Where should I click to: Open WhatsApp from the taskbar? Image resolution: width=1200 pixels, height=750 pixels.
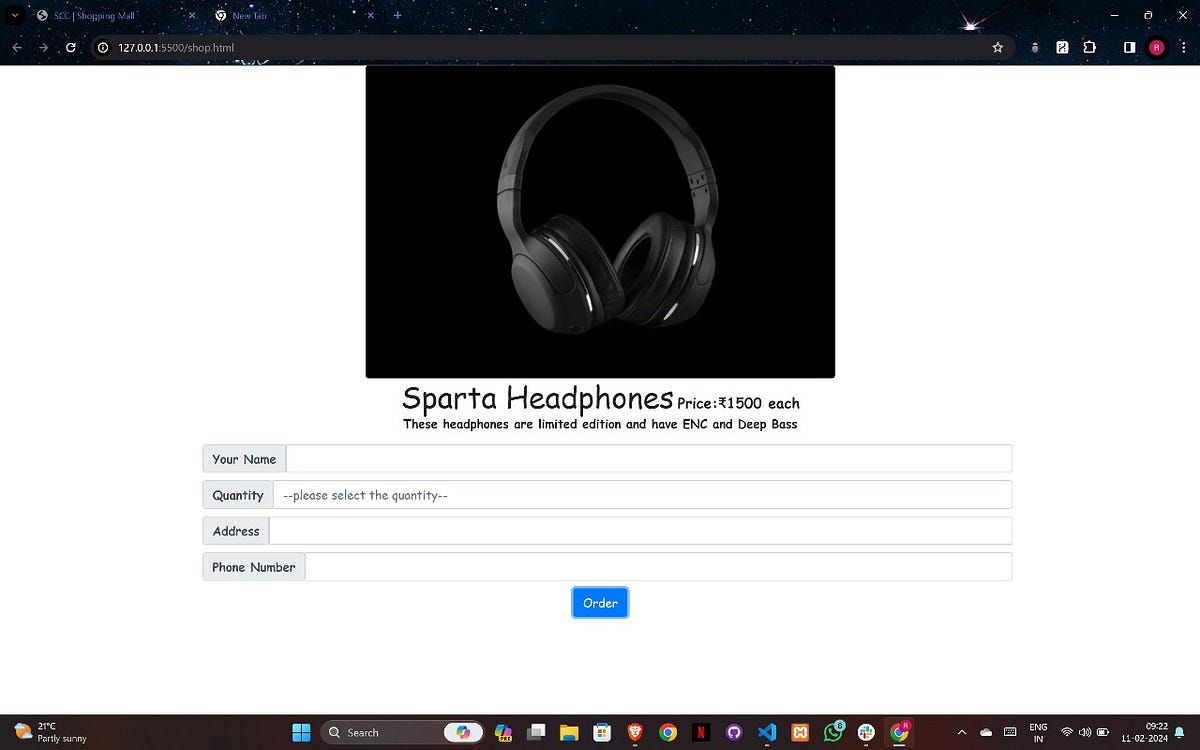pyautogui.click(x=832, y=732)
